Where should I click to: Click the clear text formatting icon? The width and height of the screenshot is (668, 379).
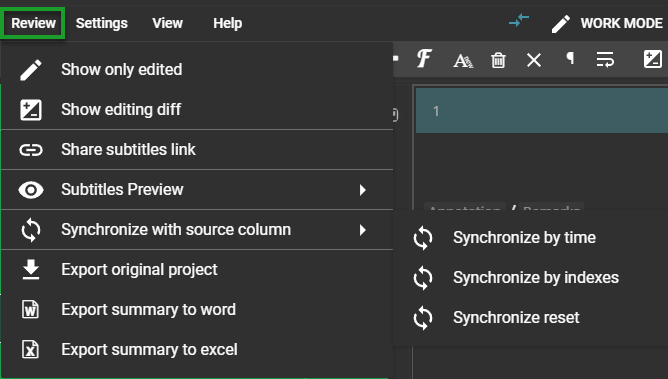(463, 60)
